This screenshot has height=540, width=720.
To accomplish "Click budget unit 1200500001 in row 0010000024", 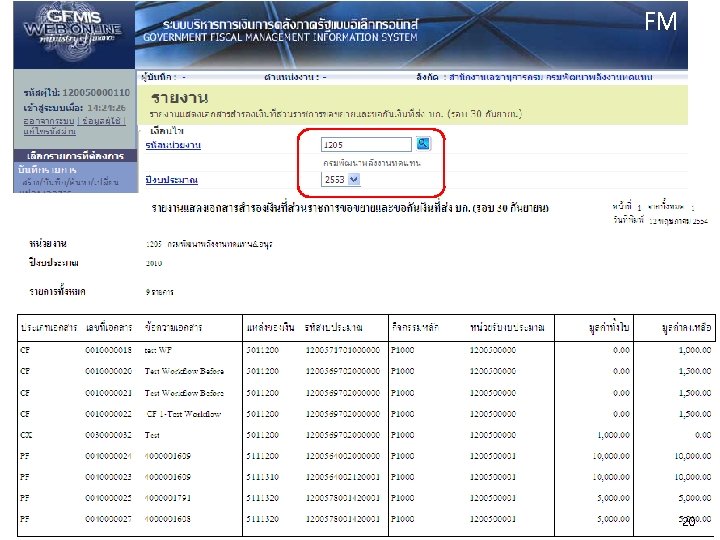I will 492,456.
